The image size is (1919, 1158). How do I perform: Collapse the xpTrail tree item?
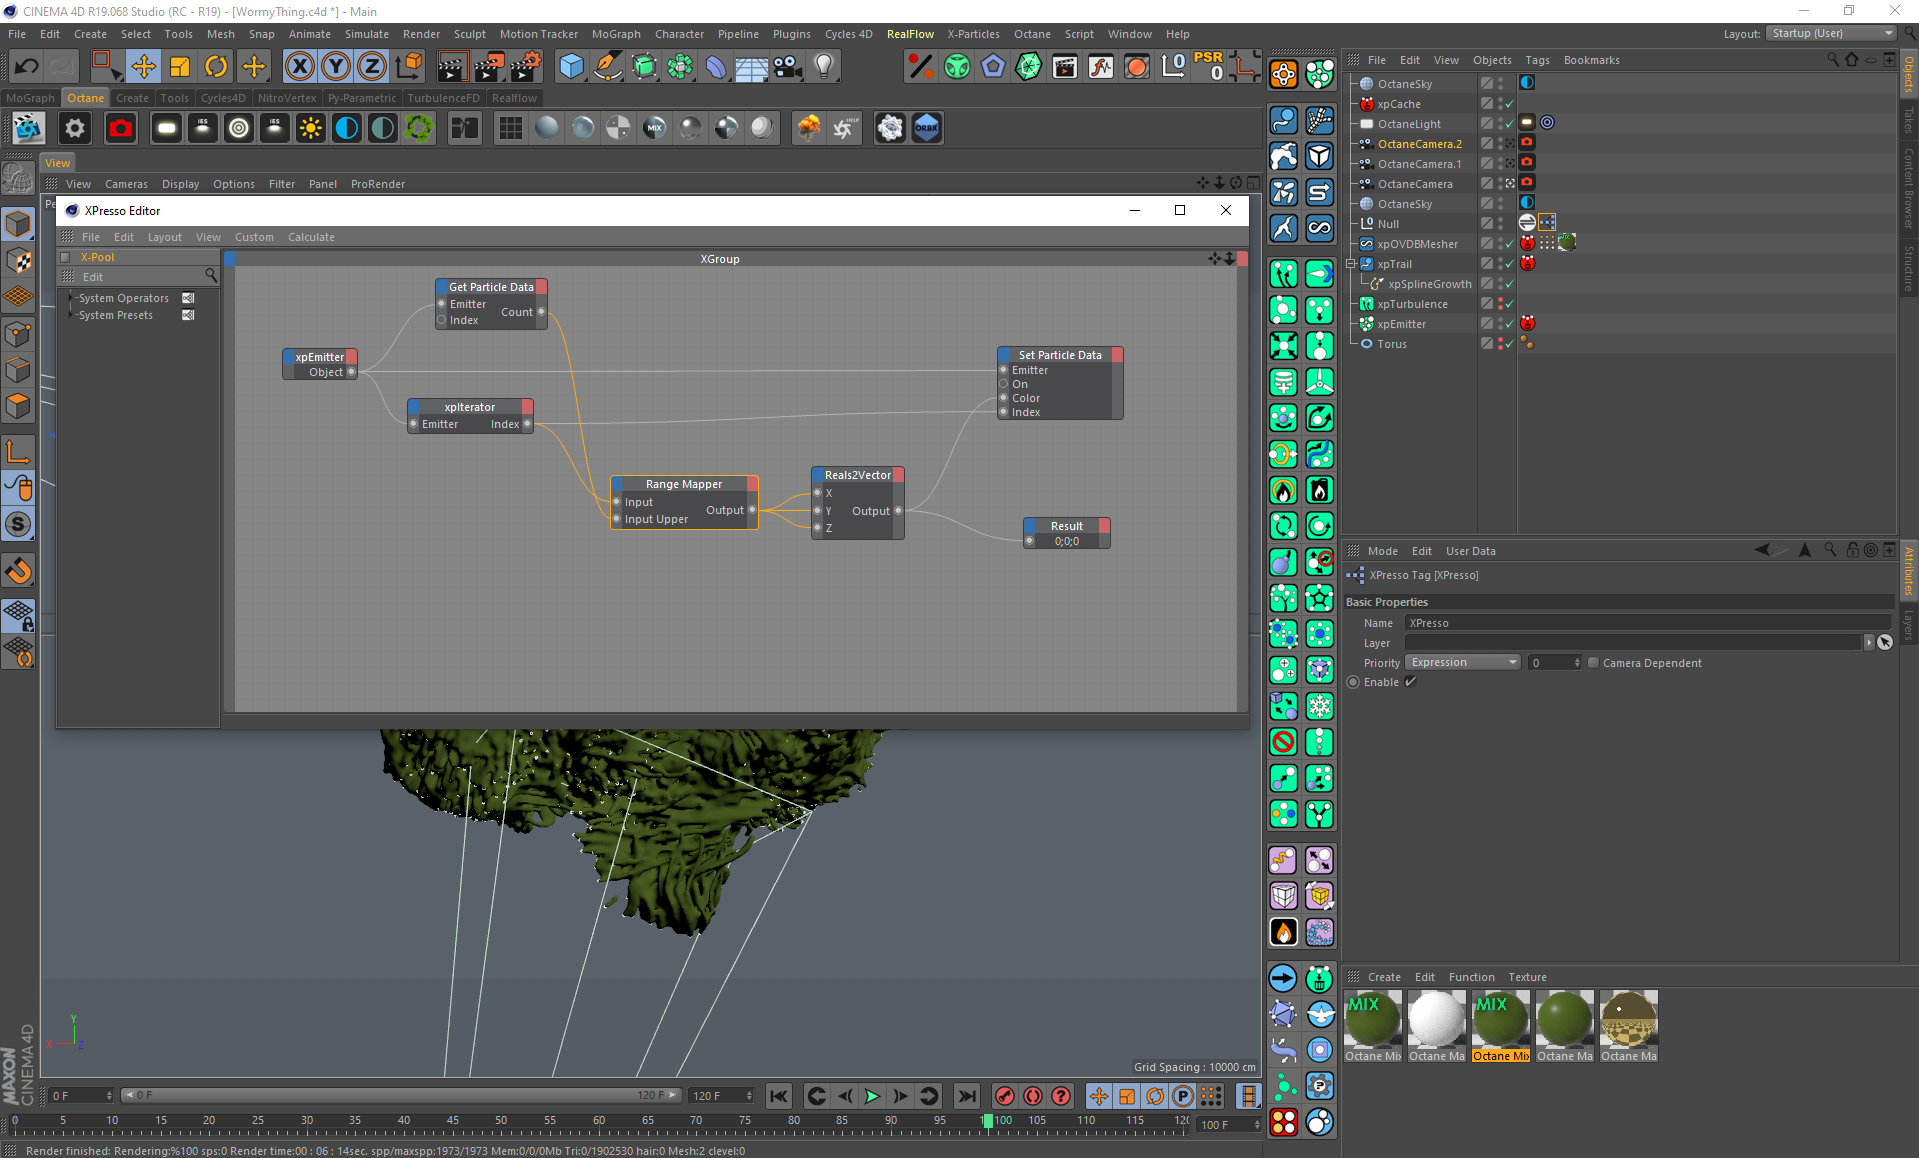tap(1351, 264)
